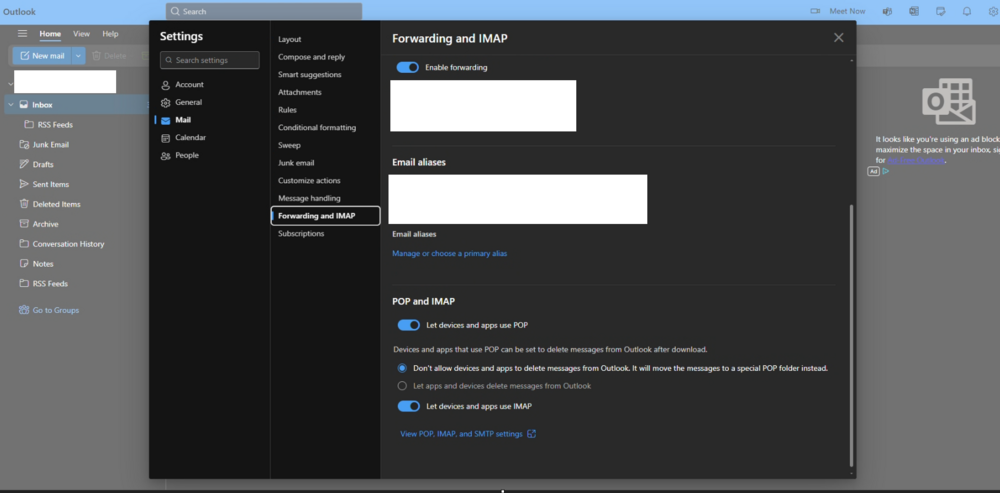Click the Sent Items arrow icon

click(24, 184)
